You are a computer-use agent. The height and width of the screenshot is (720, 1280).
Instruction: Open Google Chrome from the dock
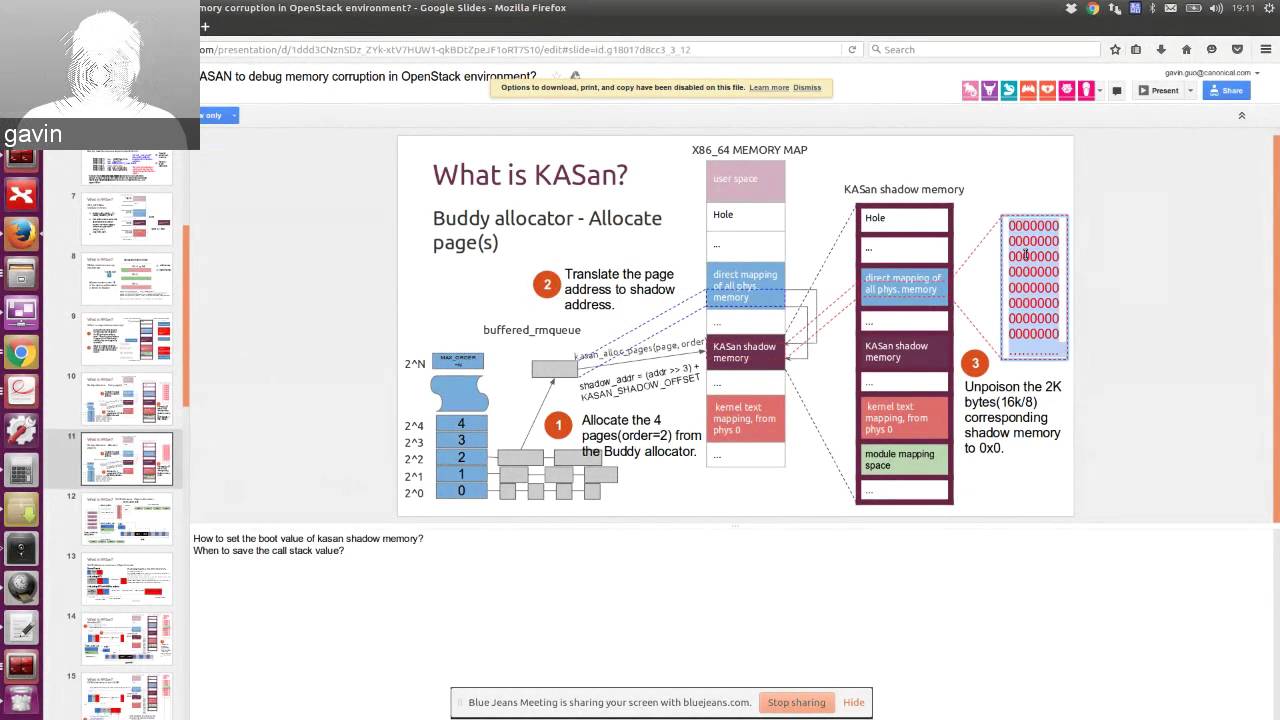pos(21,352)
